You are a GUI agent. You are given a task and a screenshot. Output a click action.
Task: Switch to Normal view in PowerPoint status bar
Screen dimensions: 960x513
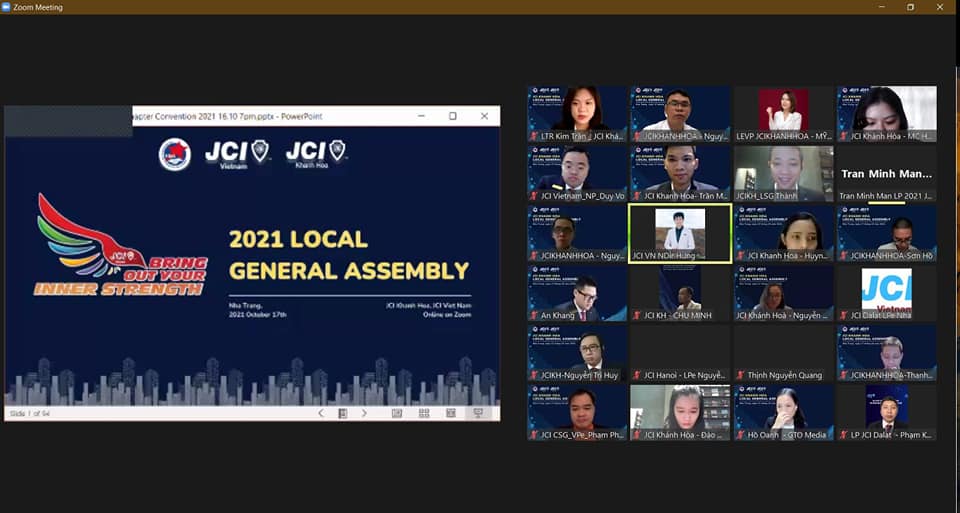(397, 413)
